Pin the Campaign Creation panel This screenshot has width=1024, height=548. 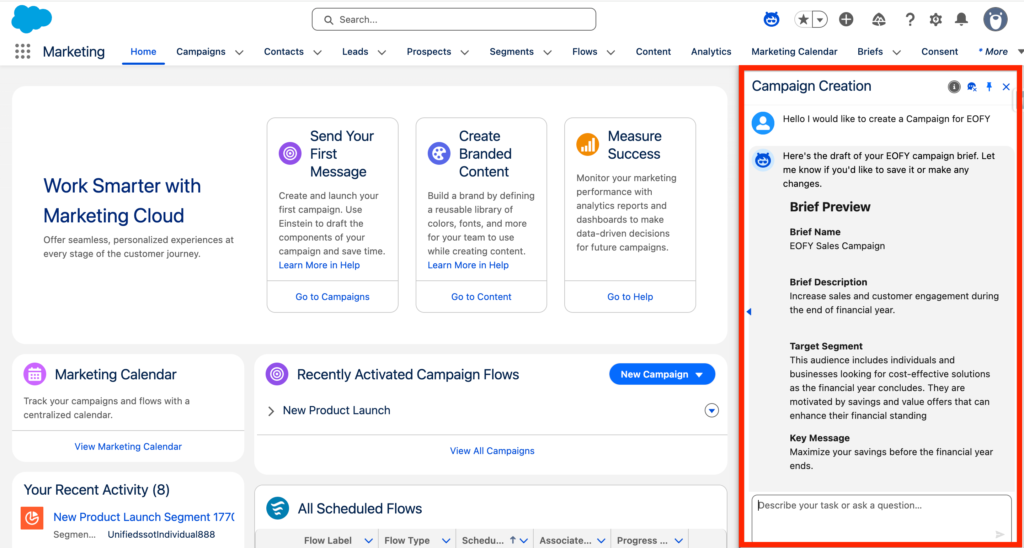point(989,87)
